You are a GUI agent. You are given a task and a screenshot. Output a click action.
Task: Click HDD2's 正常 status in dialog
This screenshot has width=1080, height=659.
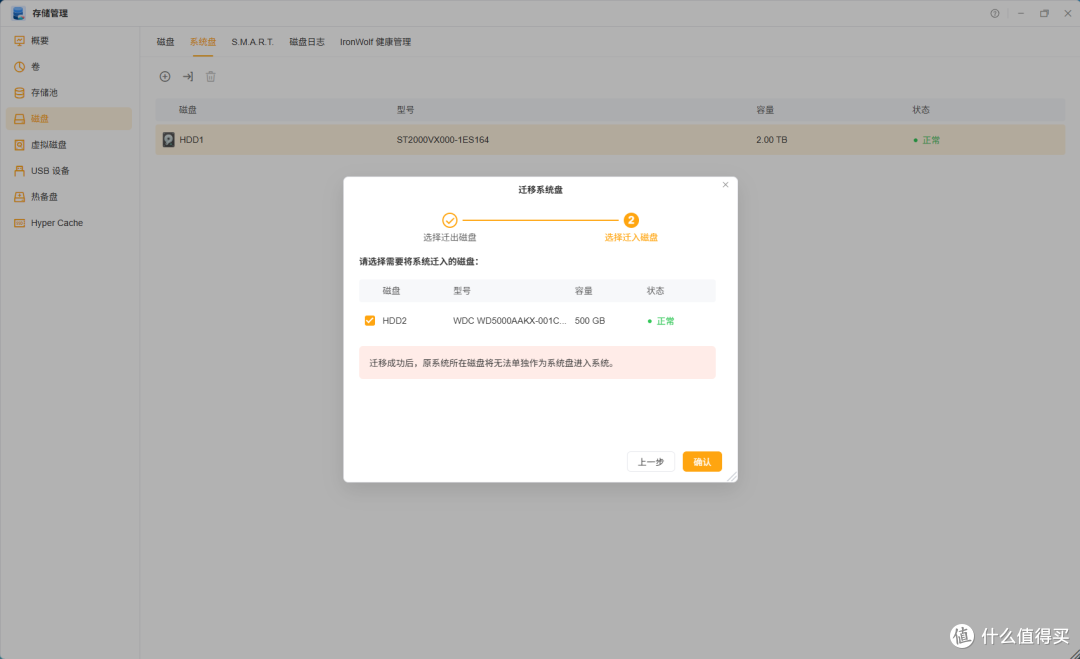pyautogui.click(x=661, y=322)
